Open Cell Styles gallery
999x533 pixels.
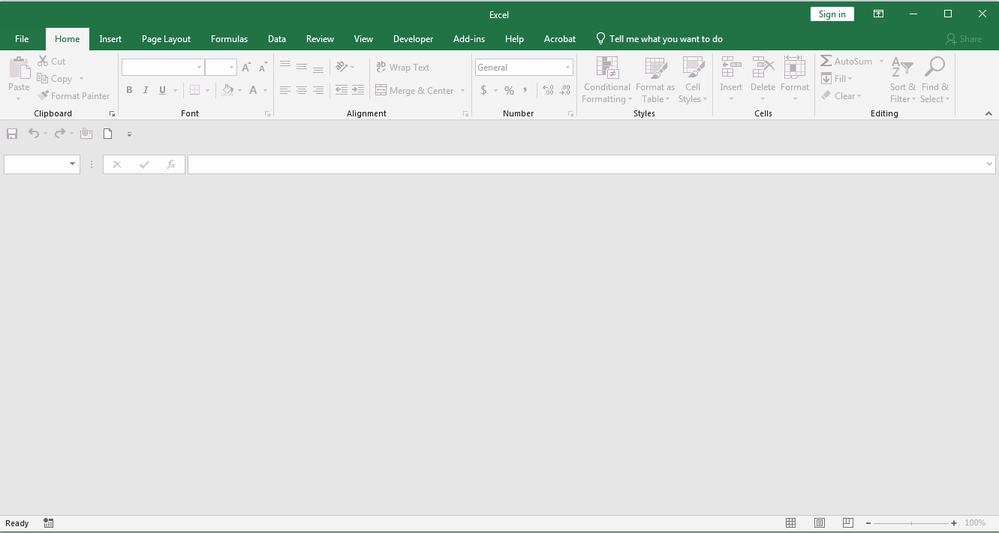click(x=693, y=80)
